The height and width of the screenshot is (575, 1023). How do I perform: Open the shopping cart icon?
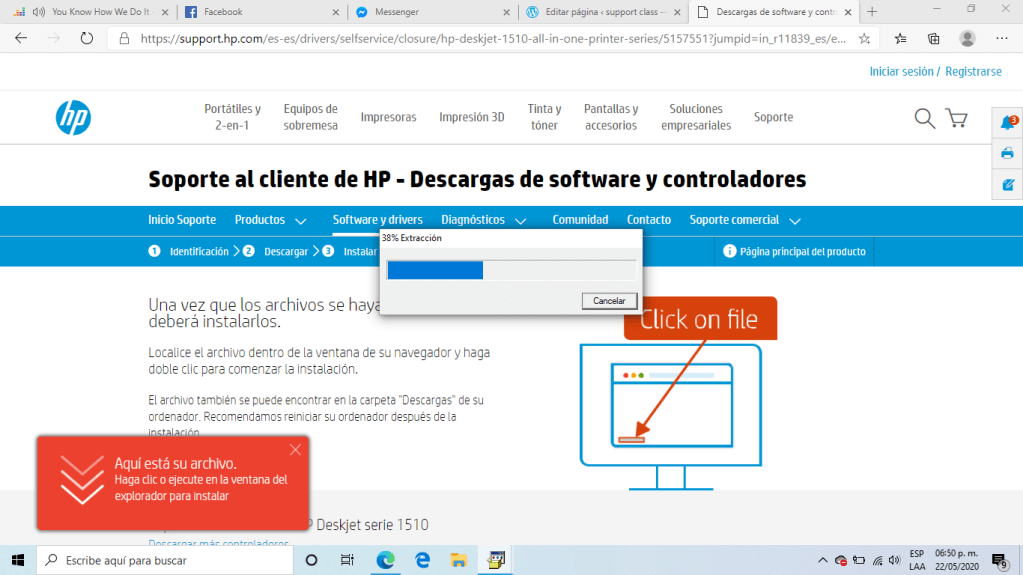pyautogui.click(x=956, y=118)
